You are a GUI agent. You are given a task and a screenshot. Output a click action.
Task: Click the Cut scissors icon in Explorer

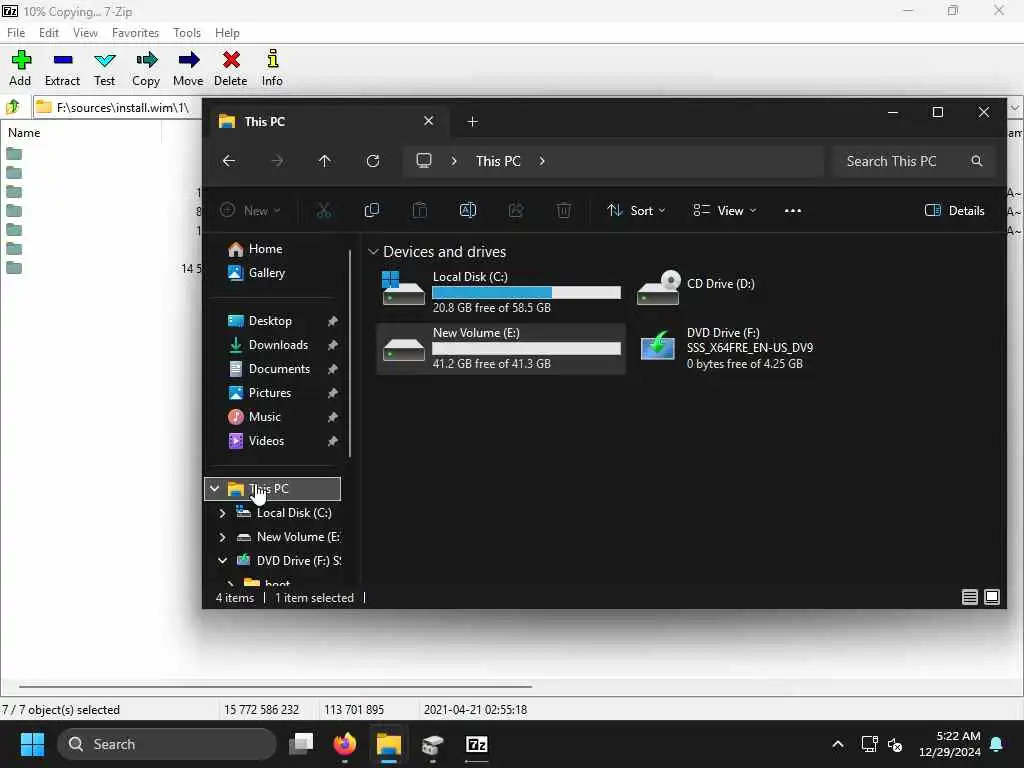[324, 210]
